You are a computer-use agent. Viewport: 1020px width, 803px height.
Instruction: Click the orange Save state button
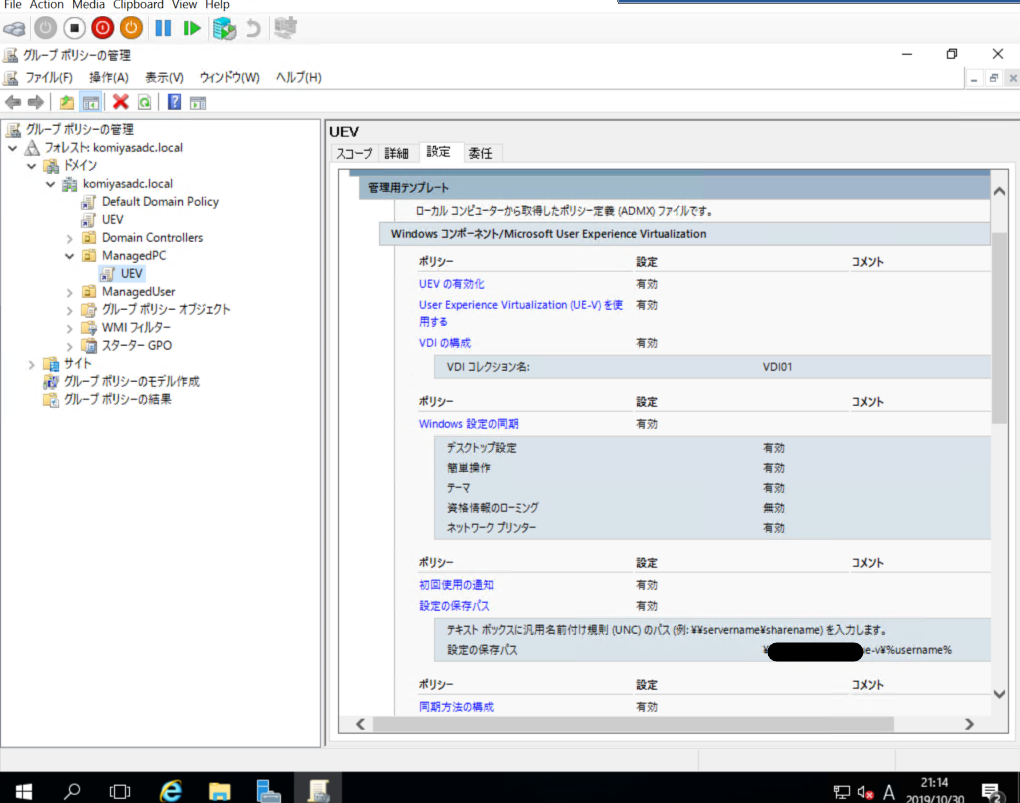(131, 28)
